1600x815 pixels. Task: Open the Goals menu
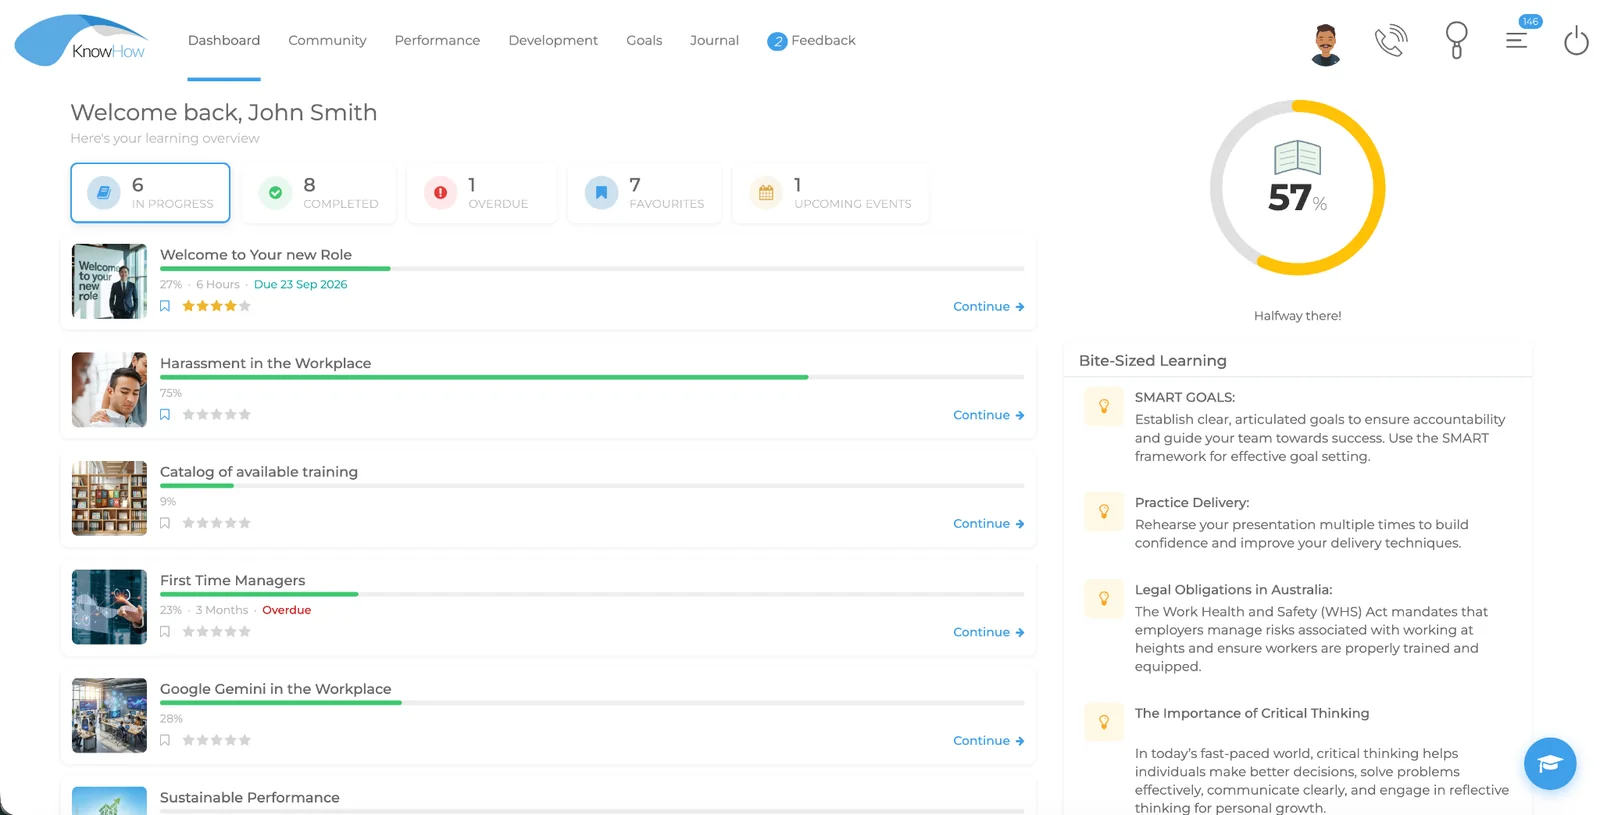[x=644, y=40]
